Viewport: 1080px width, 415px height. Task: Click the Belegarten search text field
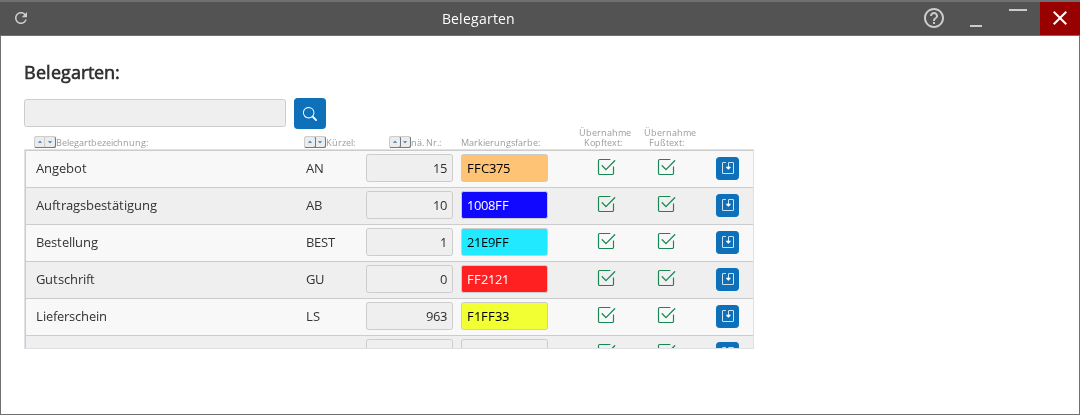click(155, 113)
